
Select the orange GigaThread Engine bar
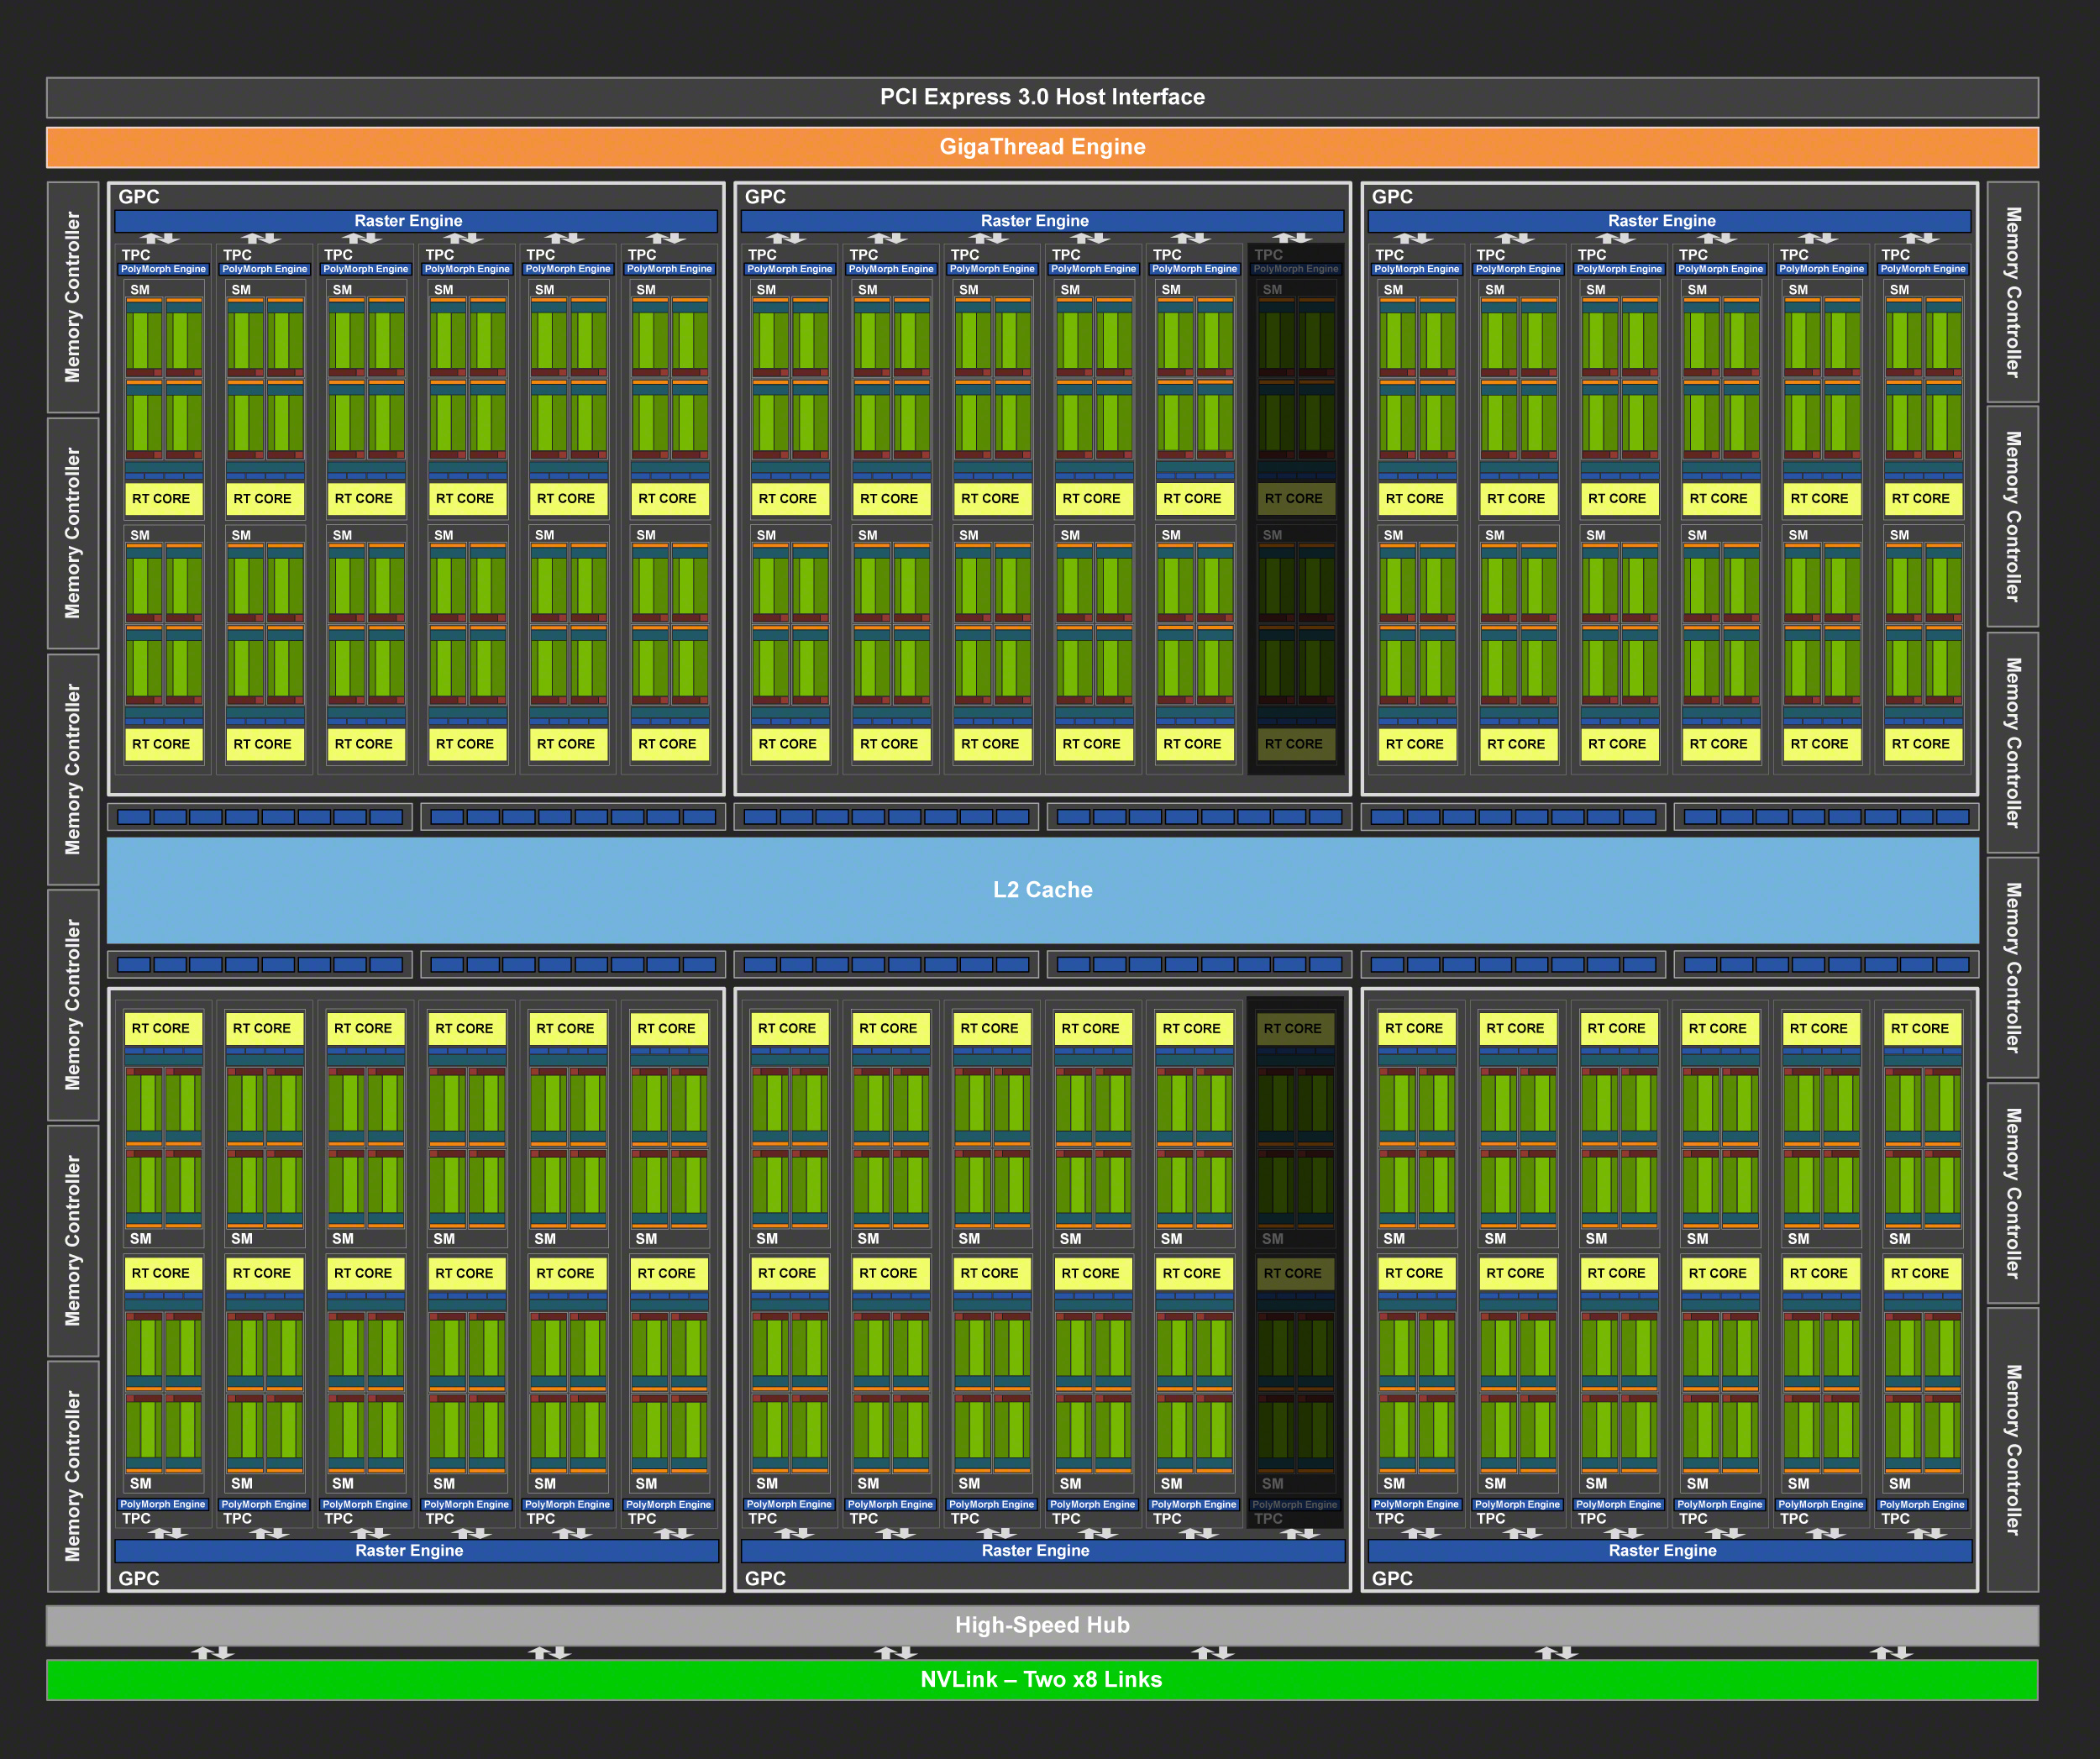1042,147
